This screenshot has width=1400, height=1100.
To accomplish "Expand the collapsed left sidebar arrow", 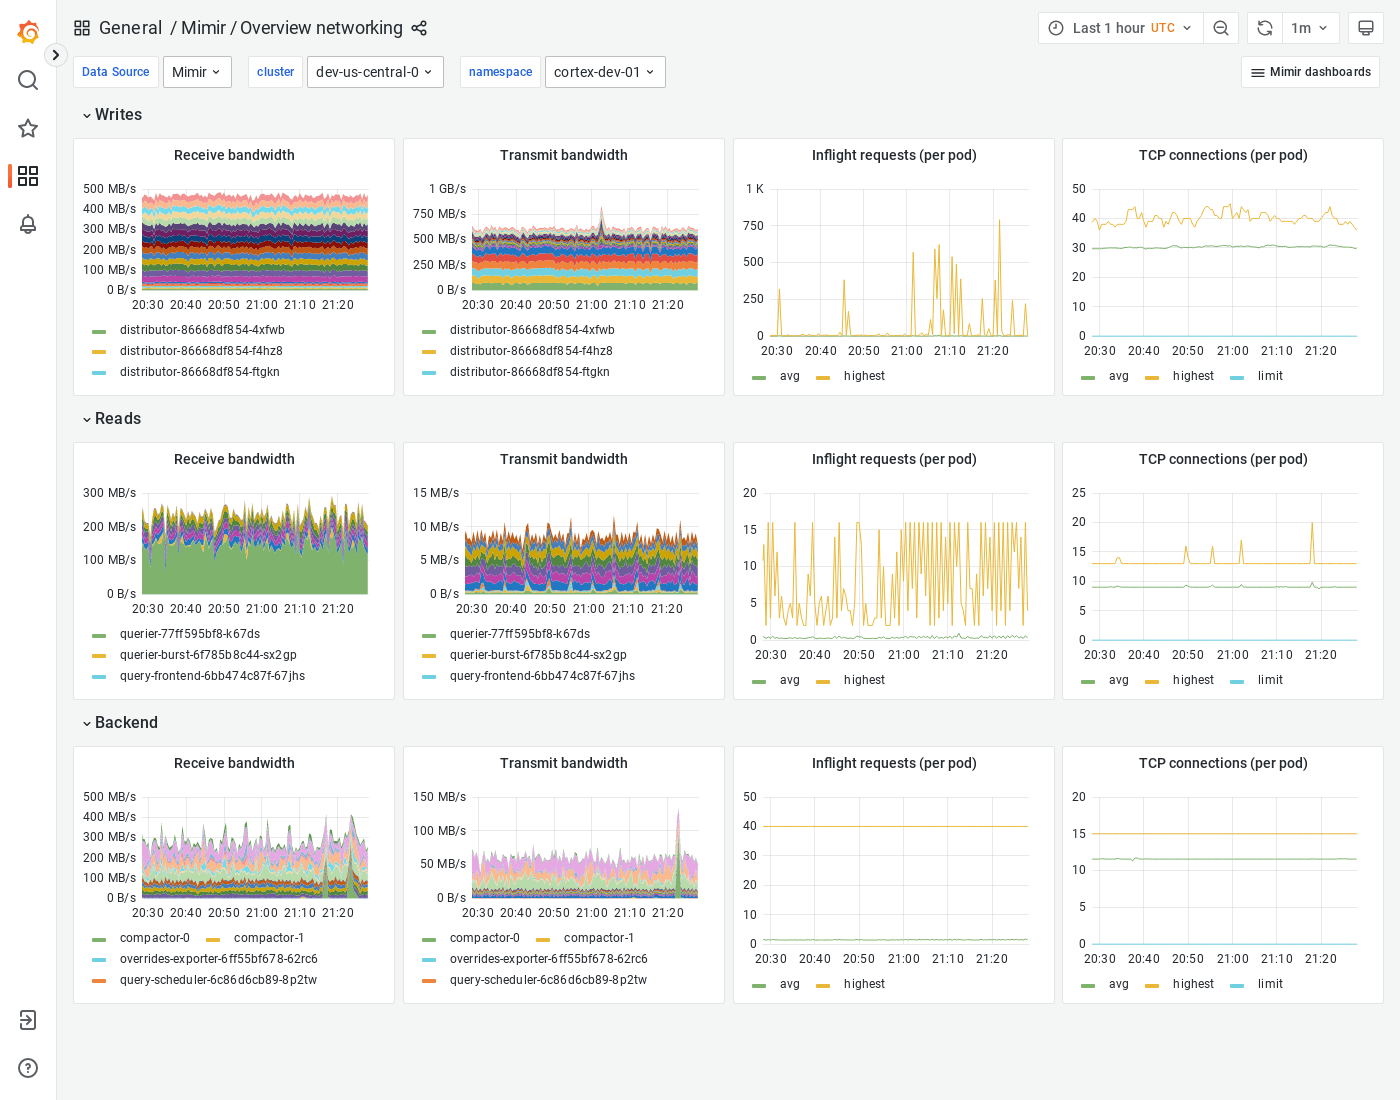I will 55,55.
